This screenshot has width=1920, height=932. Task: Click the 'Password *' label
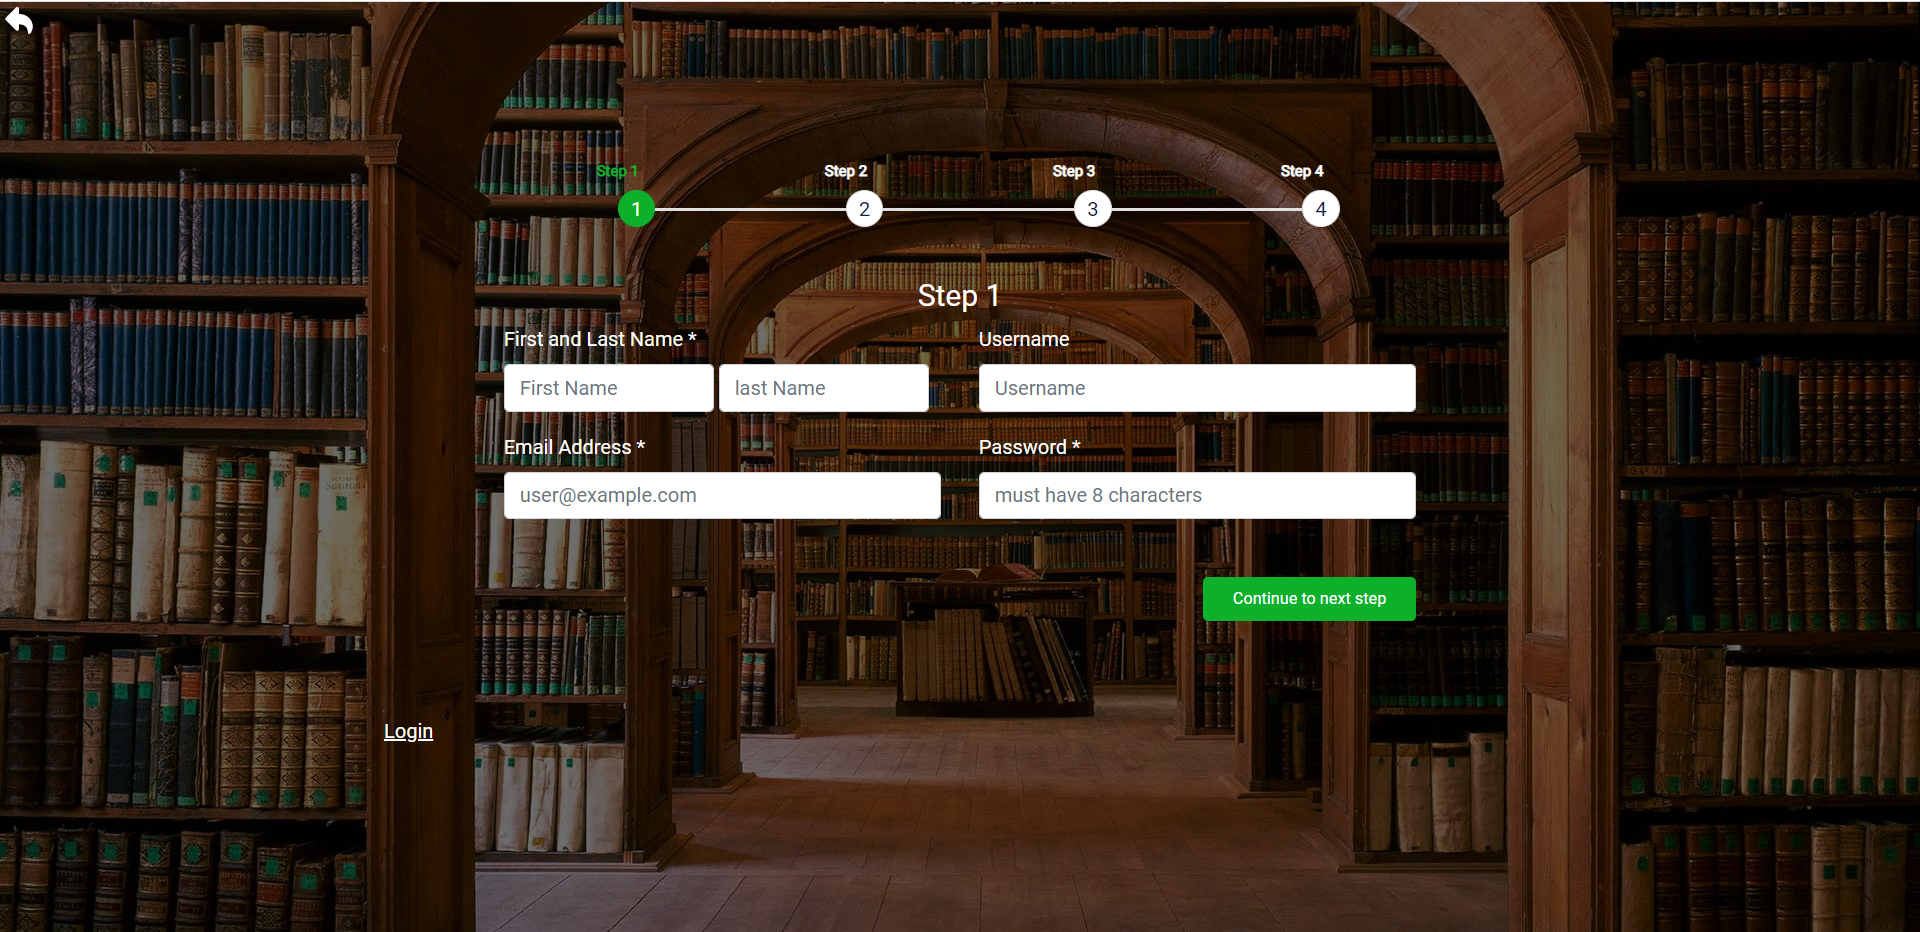click(x=1029, y=447)
